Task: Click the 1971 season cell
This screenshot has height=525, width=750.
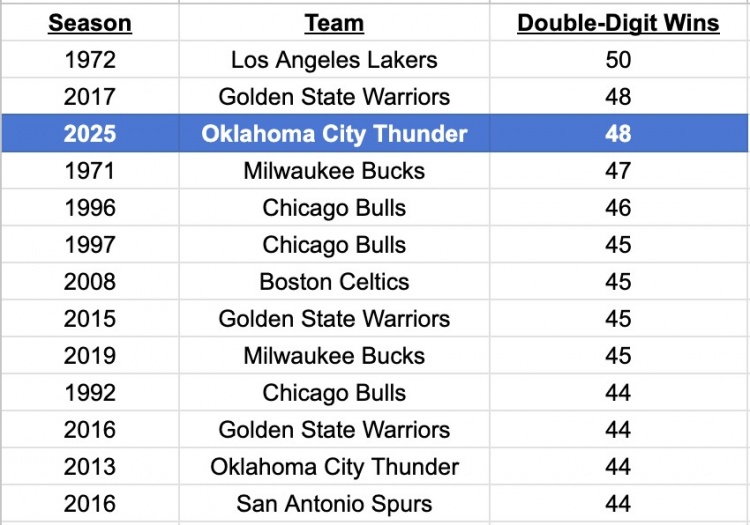Action: point(90,171)
